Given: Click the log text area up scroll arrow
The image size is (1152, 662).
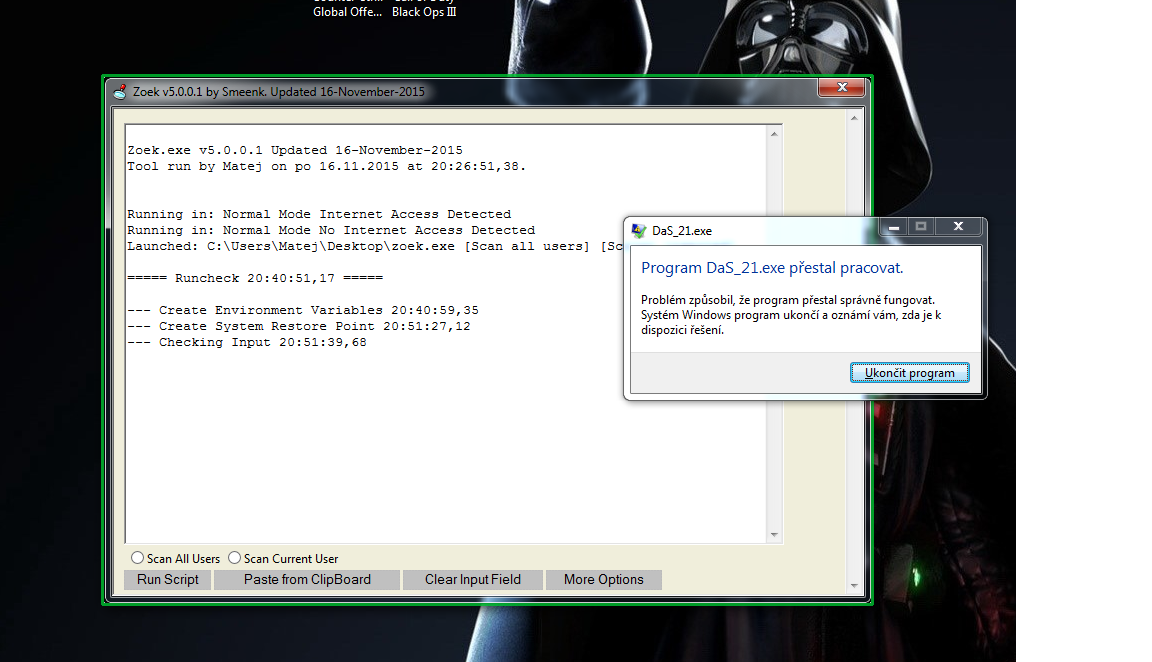Looking at the screenshot, I should (774, 134).
